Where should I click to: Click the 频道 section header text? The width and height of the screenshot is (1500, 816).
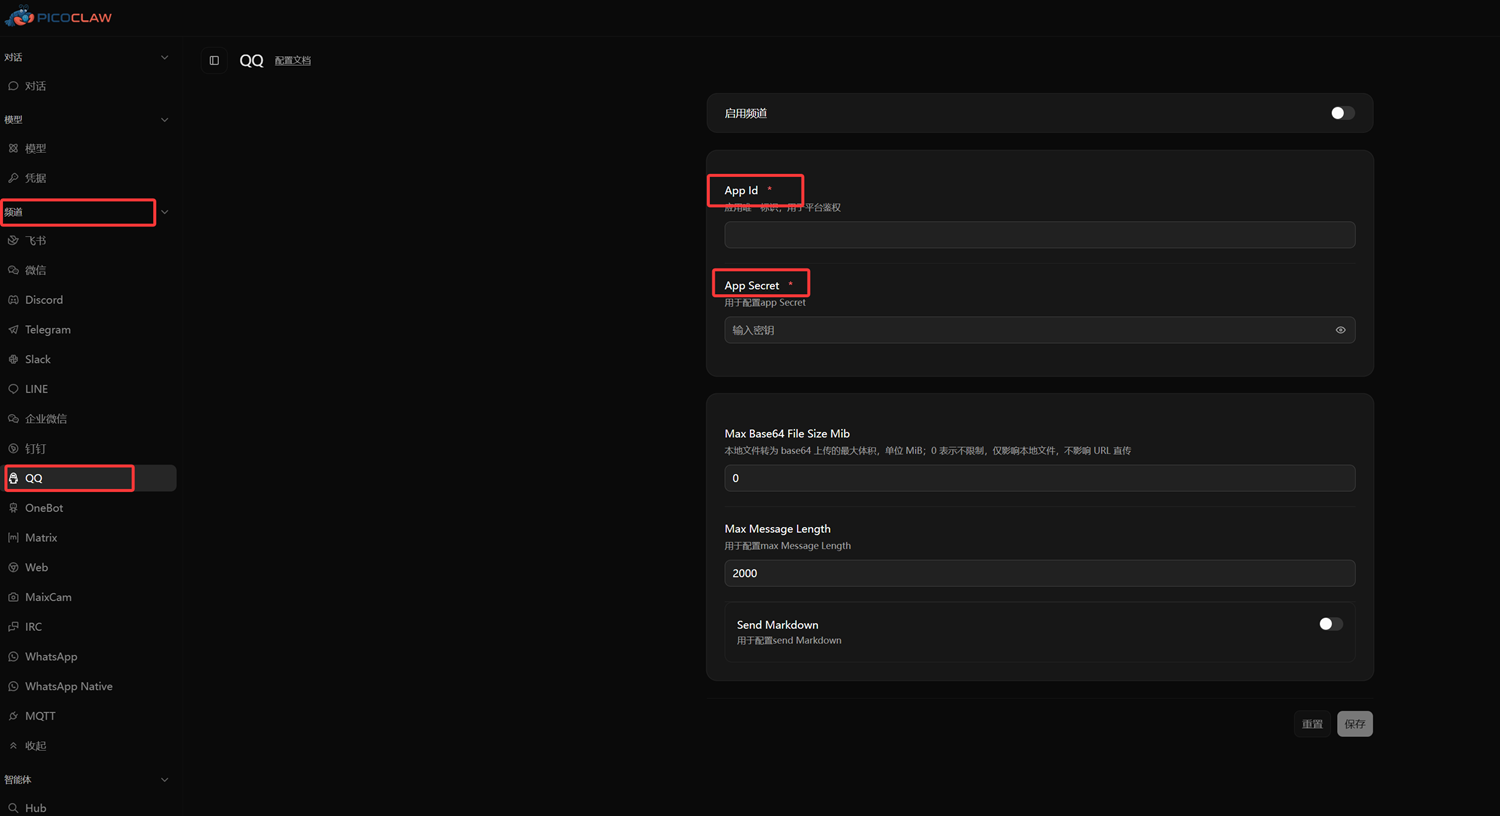coord(14,212)
